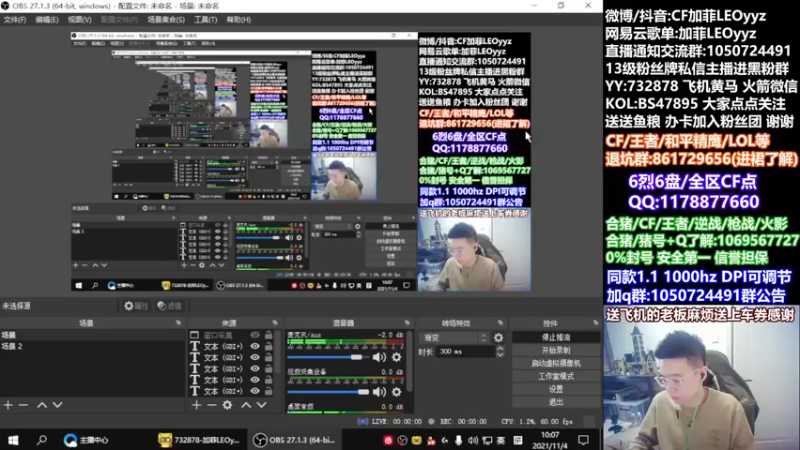Open 设置 in the controls panel
800x450 pixels.
tap(556, 389)
